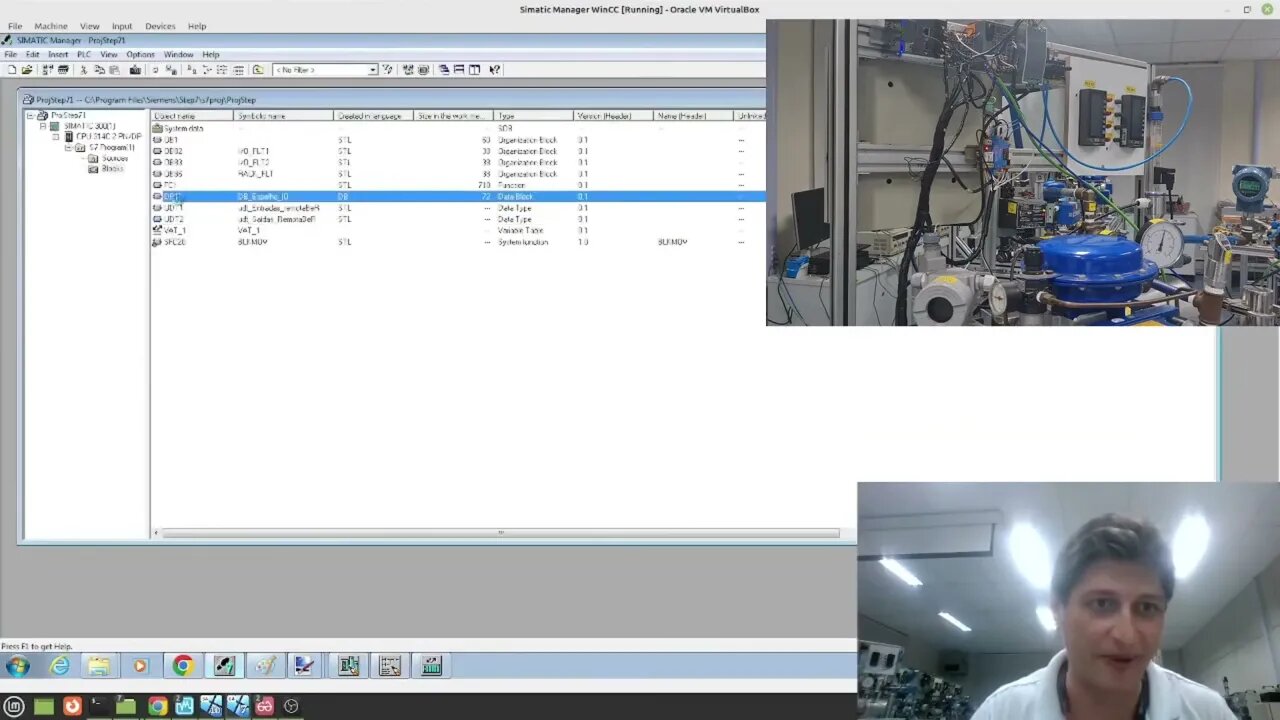Select the FC1 function row
1280x720 pixels.
[458, 185]
